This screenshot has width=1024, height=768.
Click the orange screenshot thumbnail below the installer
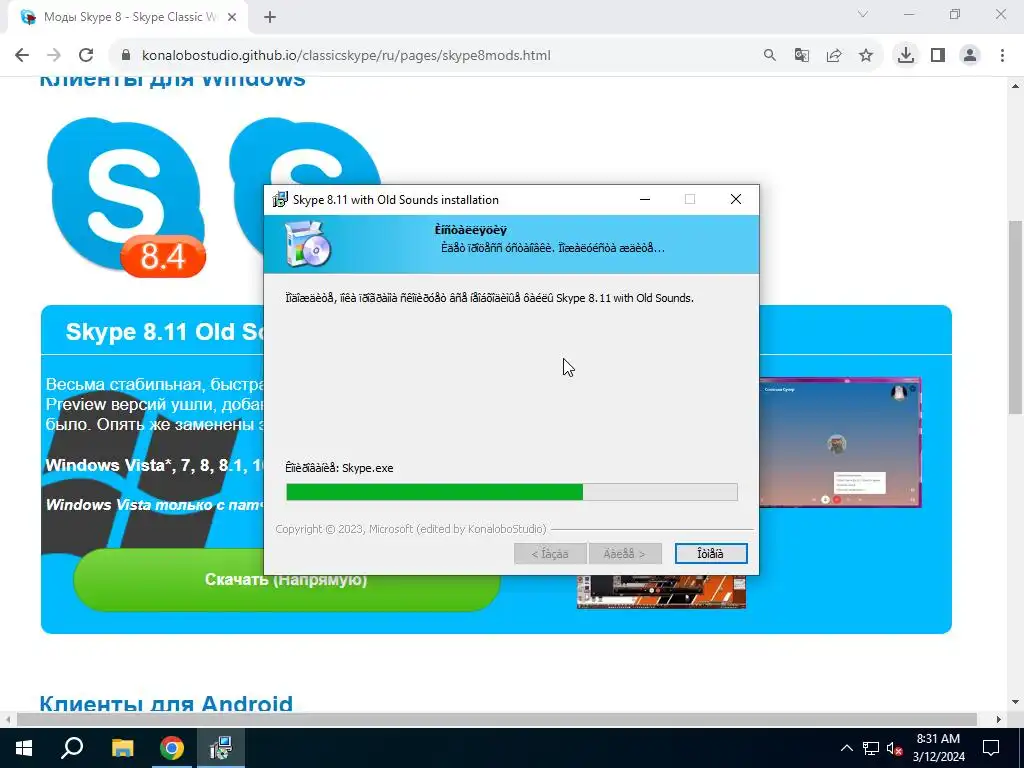[661, 592]
